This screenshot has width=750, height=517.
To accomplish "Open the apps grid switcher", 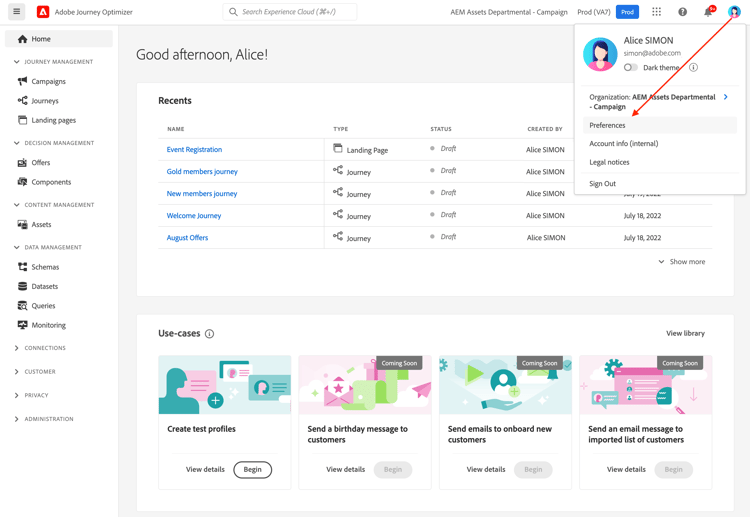I will [656, 12].
